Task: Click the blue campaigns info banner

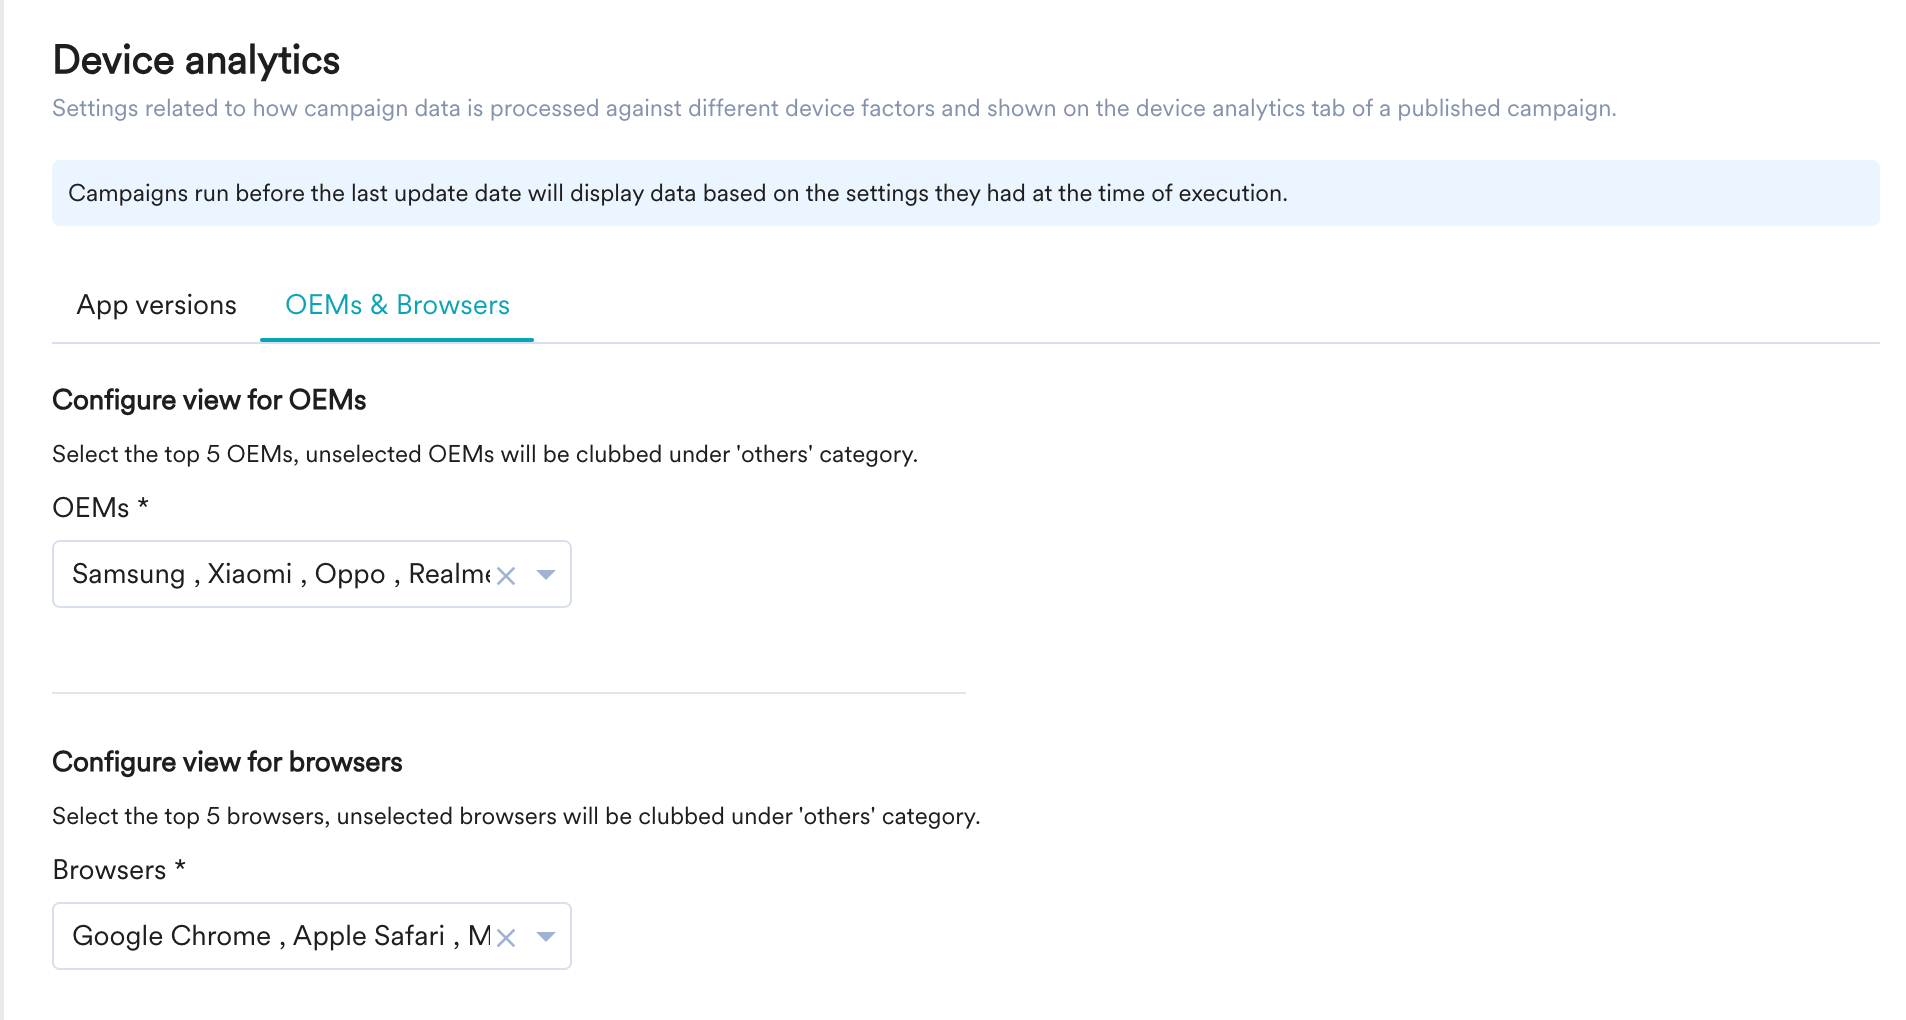Action: click(966, 193)
